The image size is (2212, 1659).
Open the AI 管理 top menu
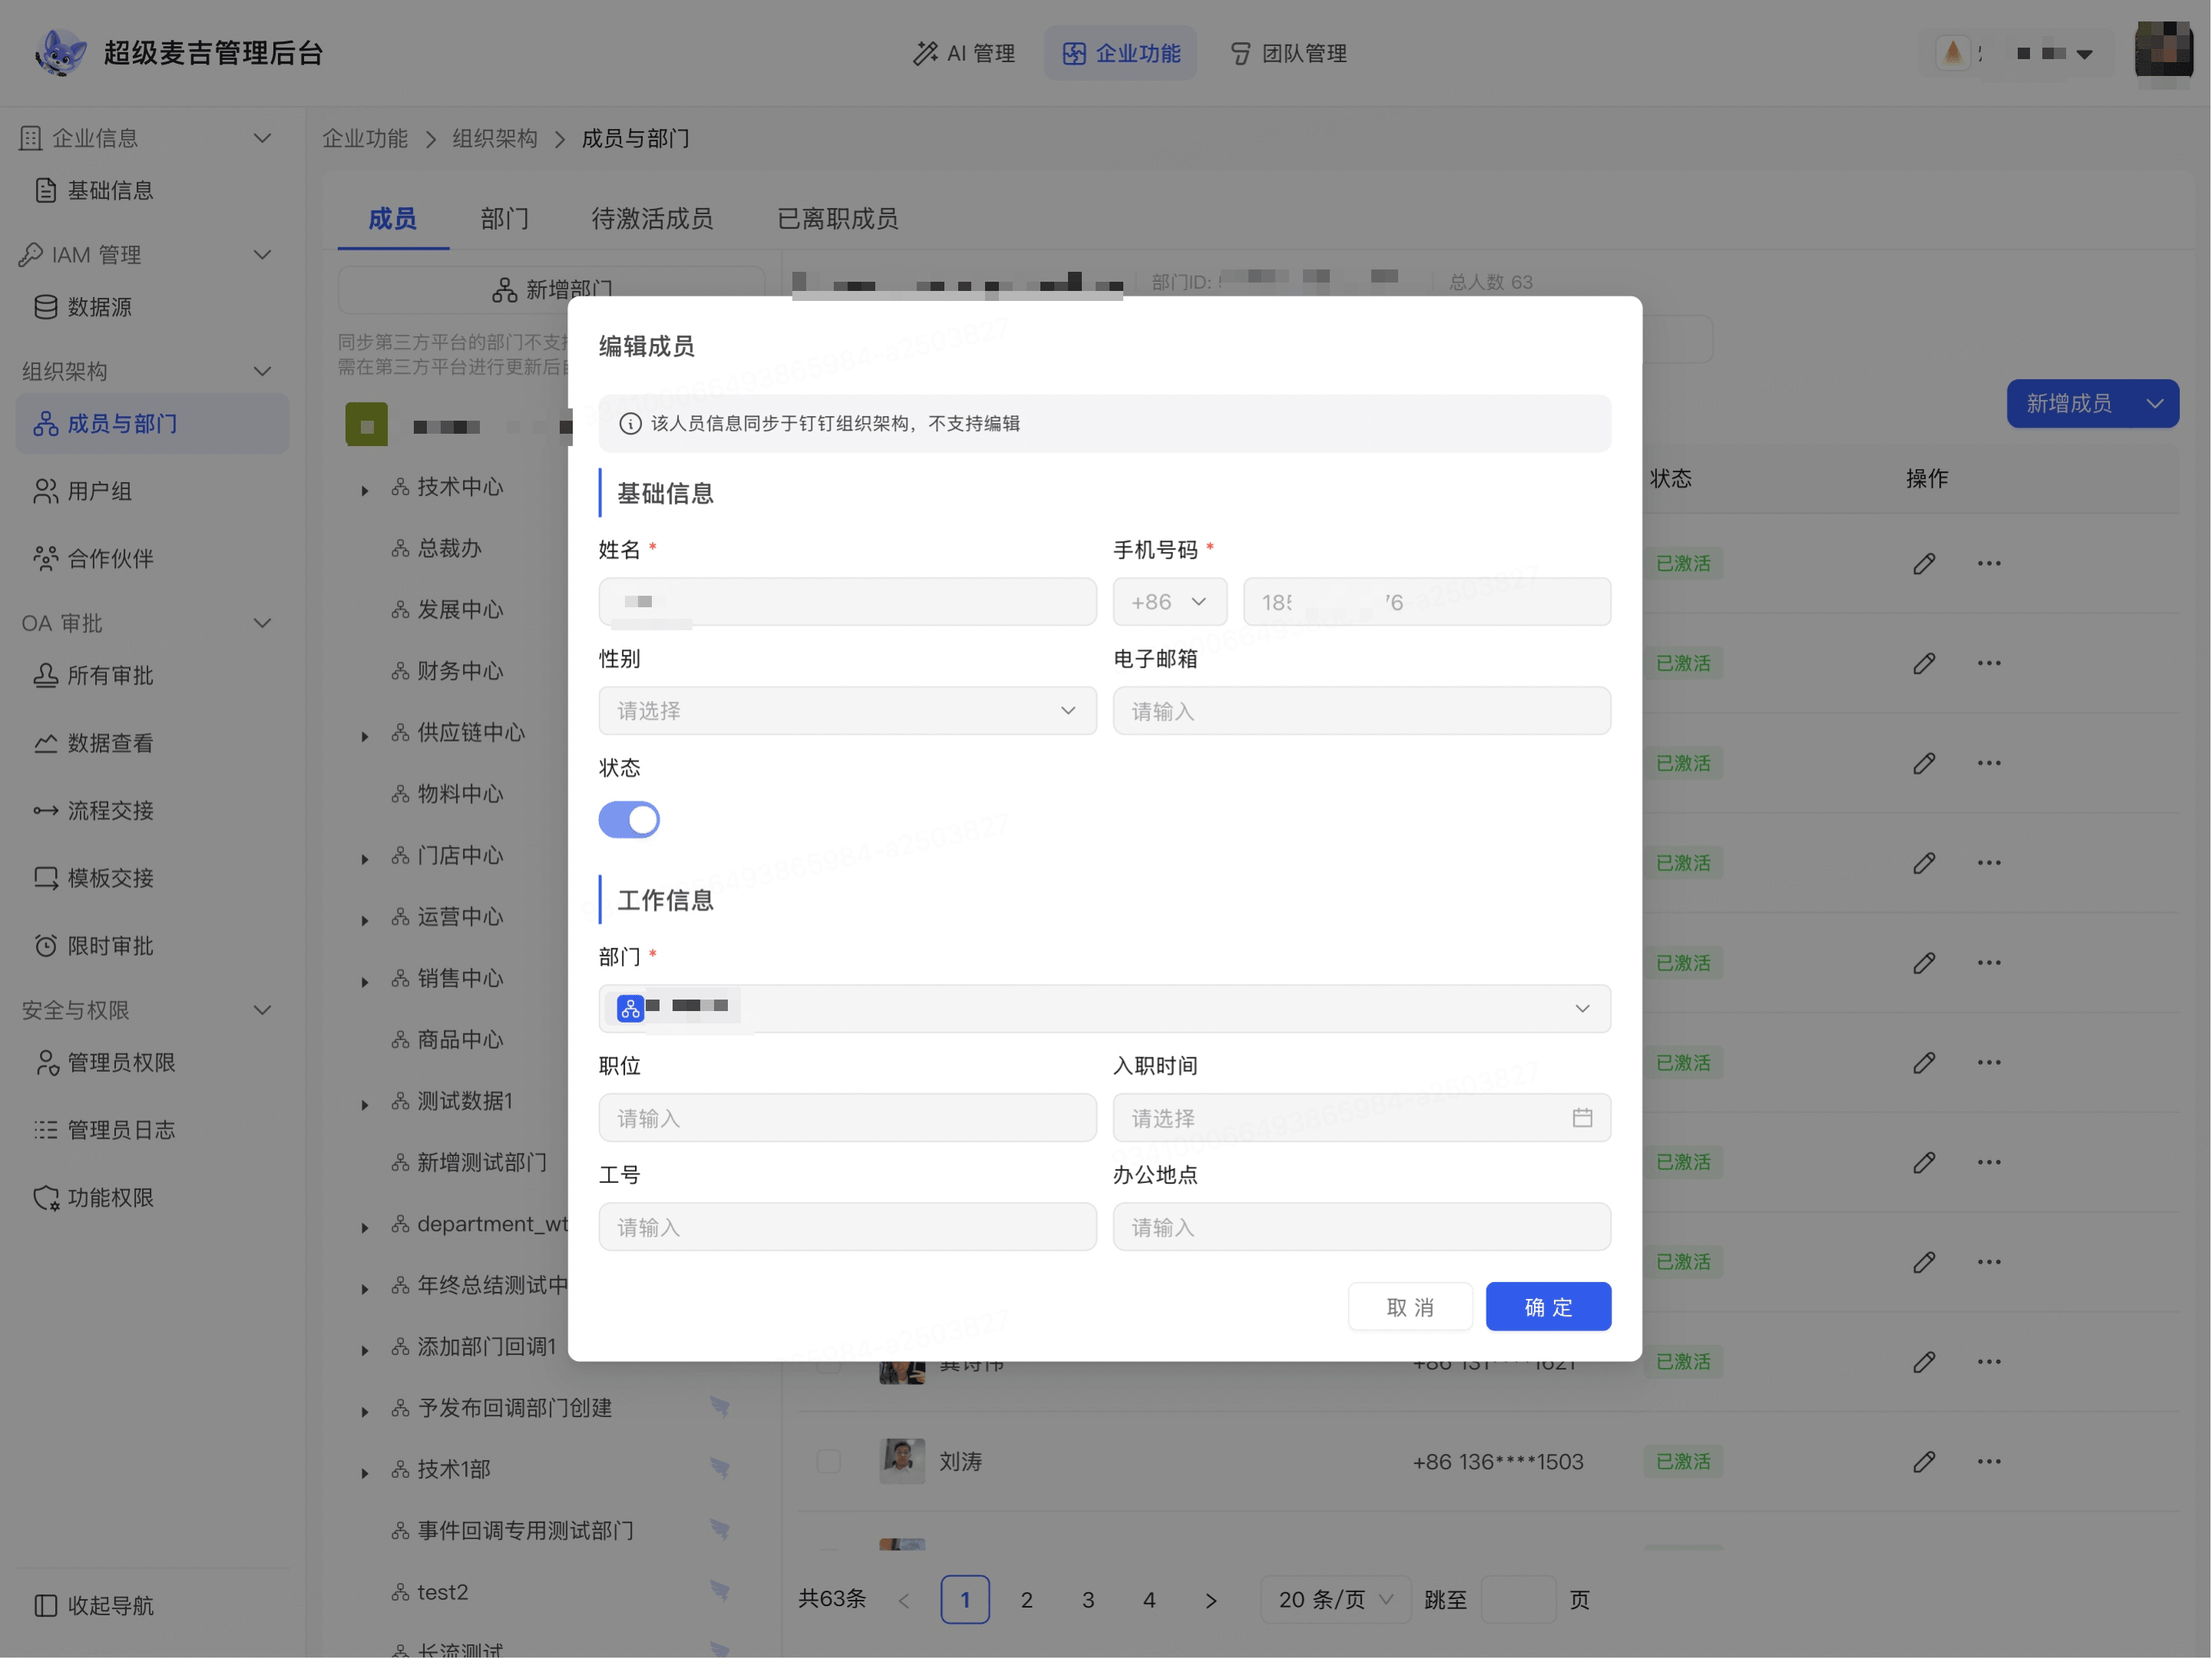964,53
